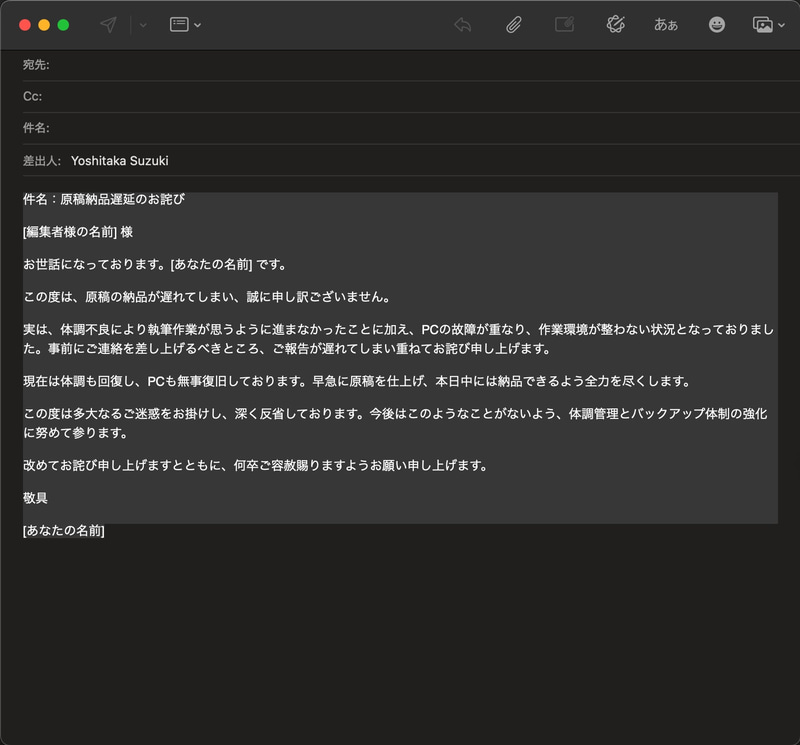Open the 差出人 sender selection for Yoshitaka Suzuki

(x=120, y=160)
